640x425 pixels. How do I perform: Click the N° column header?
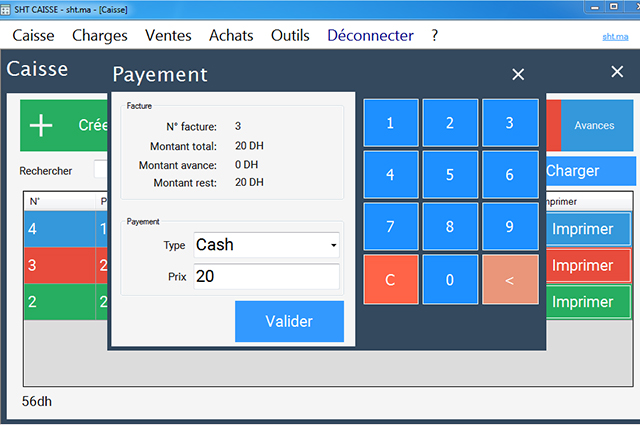pyautogui.click(x=60, y=201)
